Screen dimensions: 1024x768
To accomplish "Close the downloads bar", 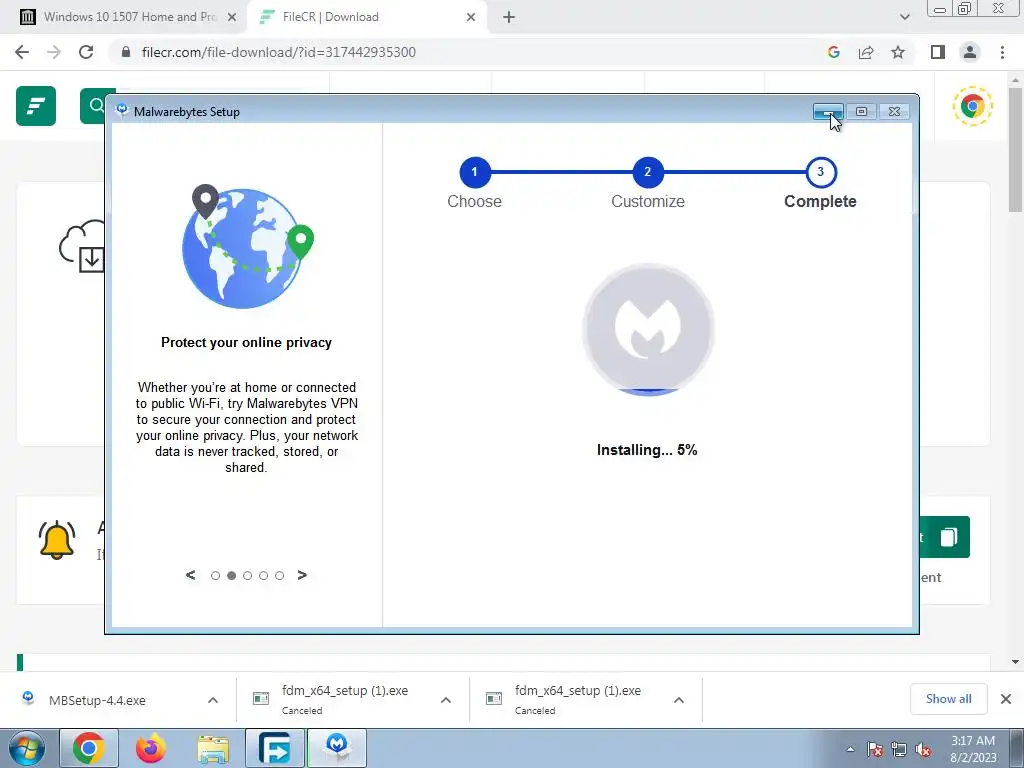I will [x=1006, y=699].
